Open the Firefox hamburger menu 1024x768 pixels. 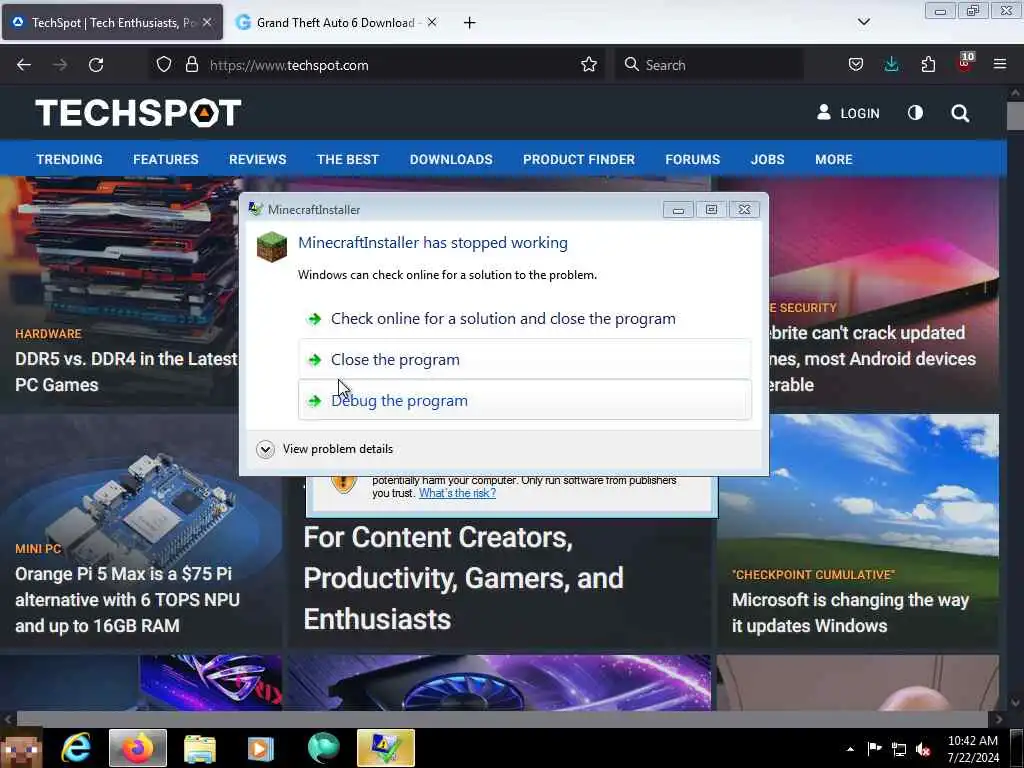1000,64
